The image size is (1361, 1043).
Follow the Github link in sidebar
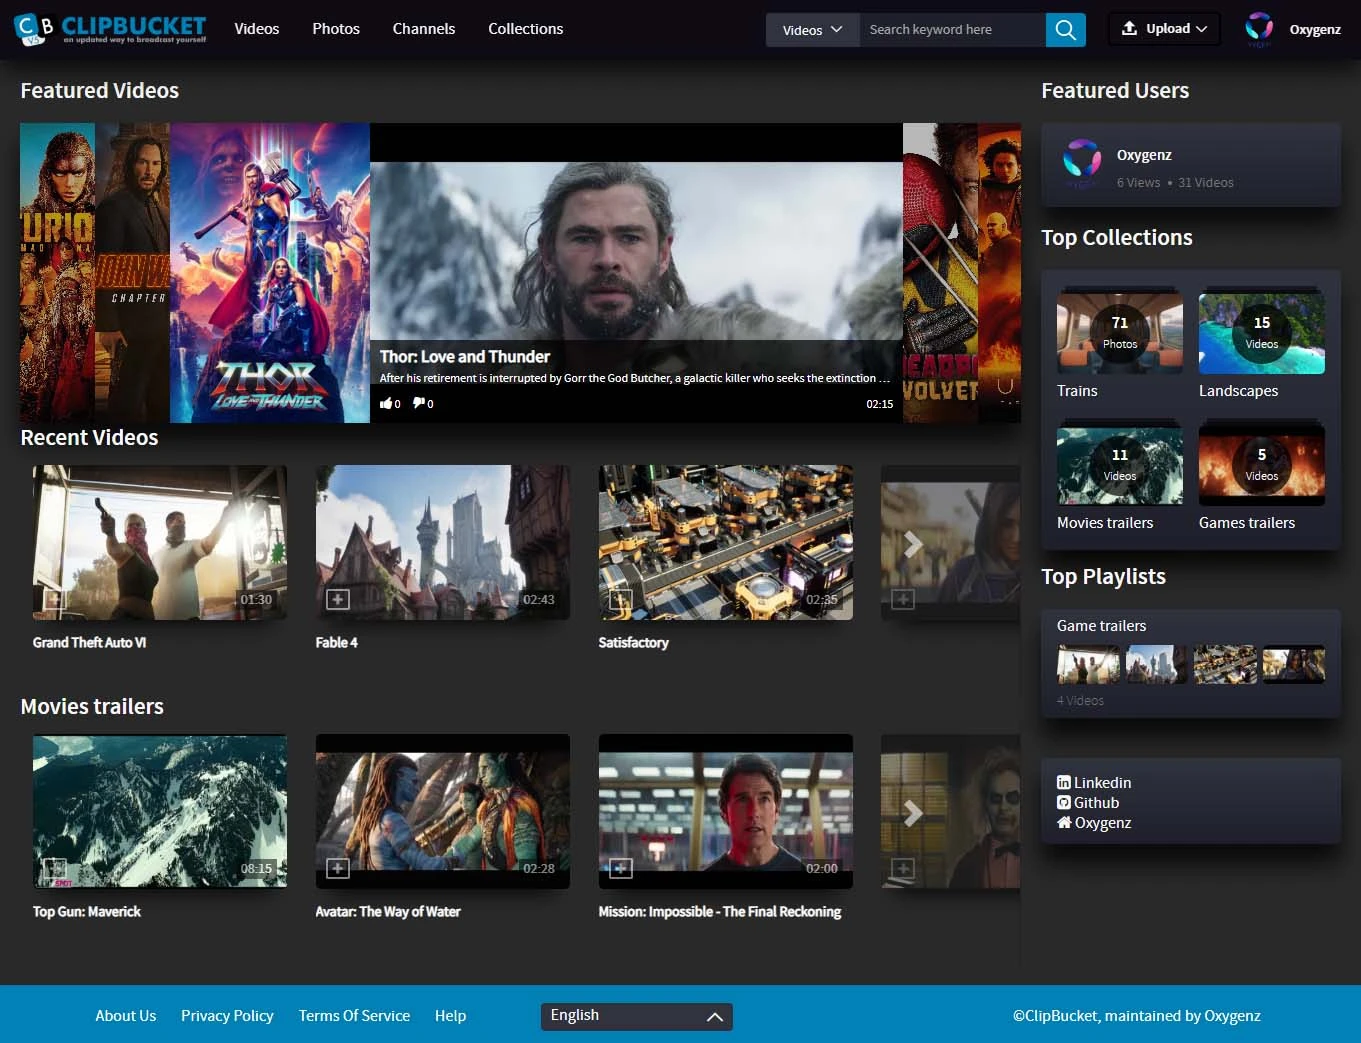pos(1095,803)
